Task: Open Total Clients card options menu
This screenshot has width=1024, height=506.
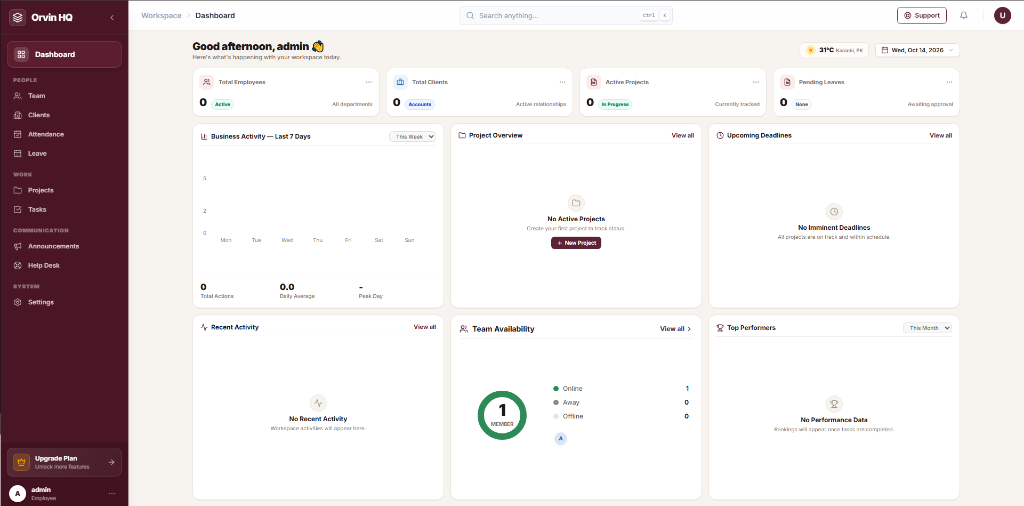Action: click(x=562, y=82)
